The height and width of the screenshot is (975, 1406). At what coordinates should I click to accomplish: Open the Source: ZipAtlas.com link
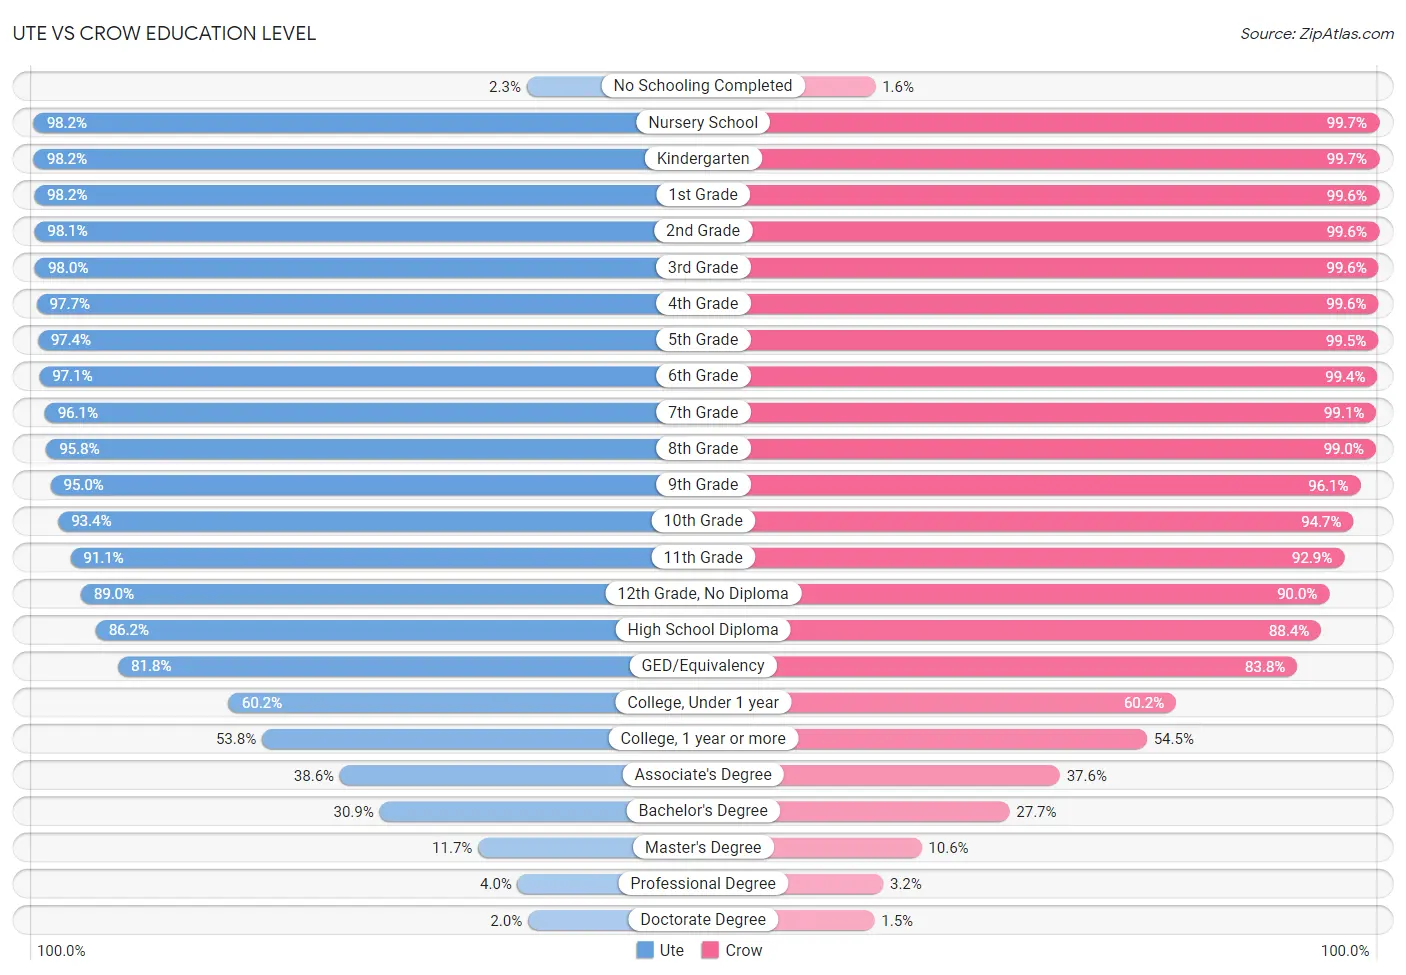tap(1317, 34)
